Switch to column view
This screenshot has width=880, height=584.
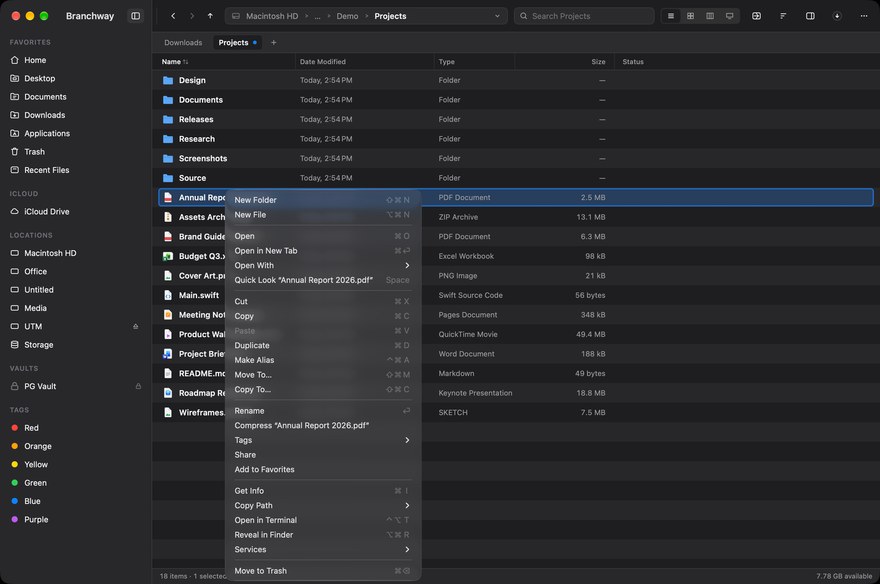710,16
